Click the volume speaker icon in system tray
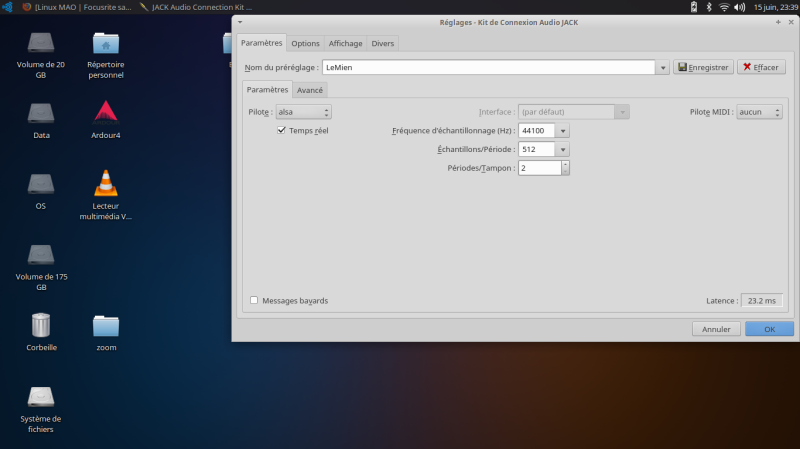The image size is (800, 449). tap(739, 7)
